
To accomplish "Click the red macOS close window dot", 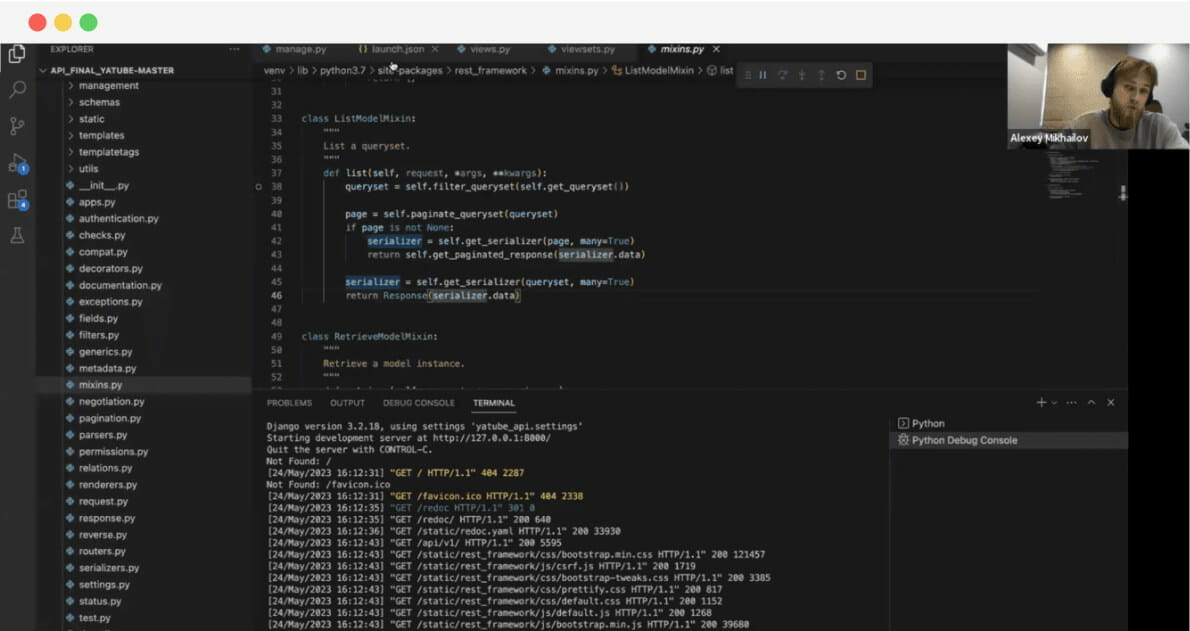I will tap(37, 22).
